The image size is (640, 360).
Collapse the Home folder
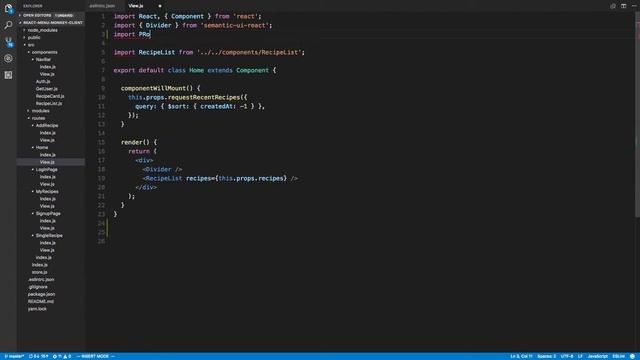click(42, 147)
